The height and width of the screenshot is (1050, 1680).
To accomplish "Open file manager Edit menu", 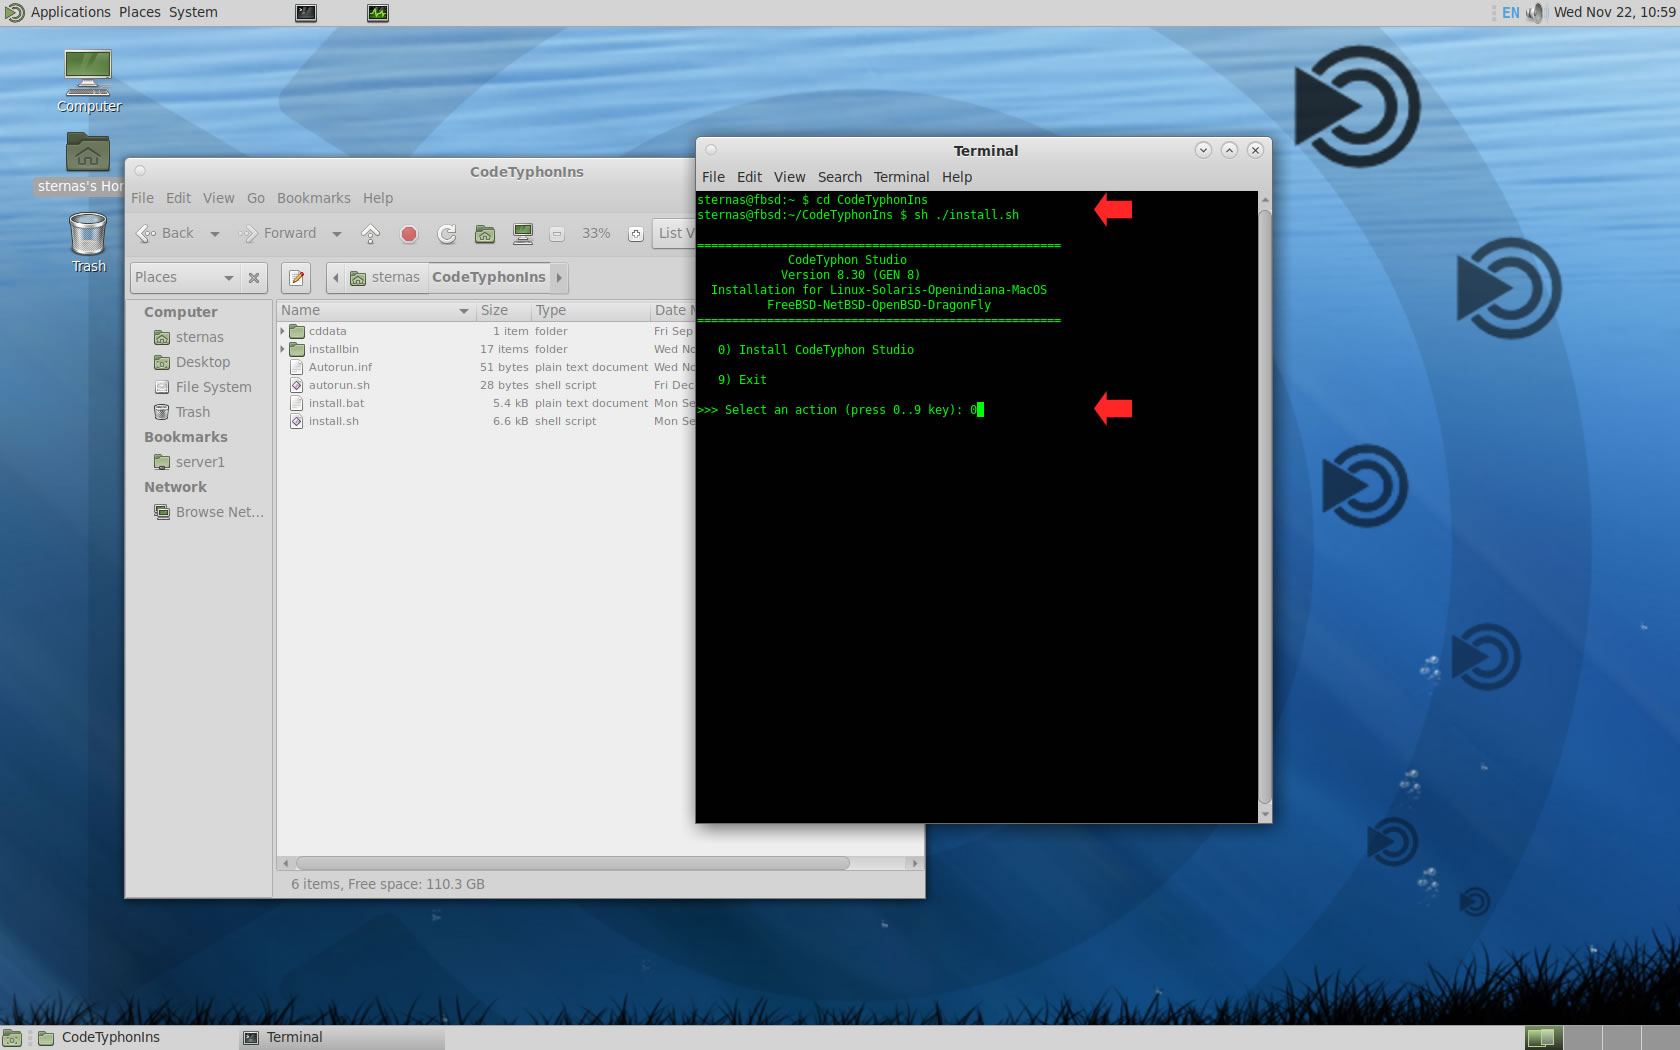I will tap(179, 198).
